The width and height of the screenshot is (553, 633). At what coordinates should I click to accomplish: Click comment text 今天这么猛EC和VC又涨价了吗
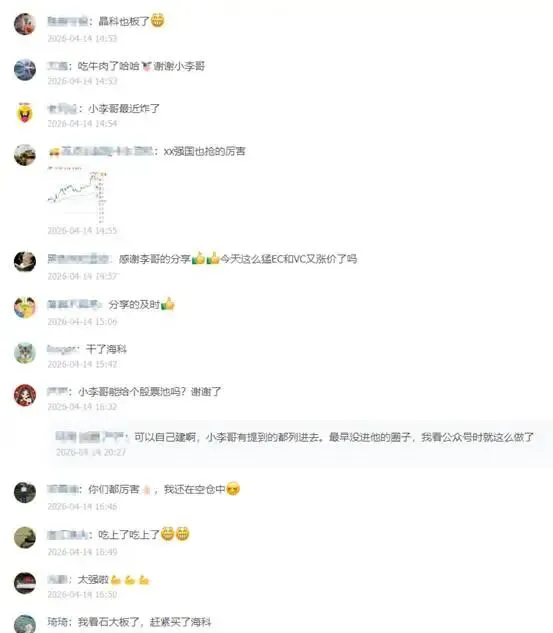pos(289,259)
